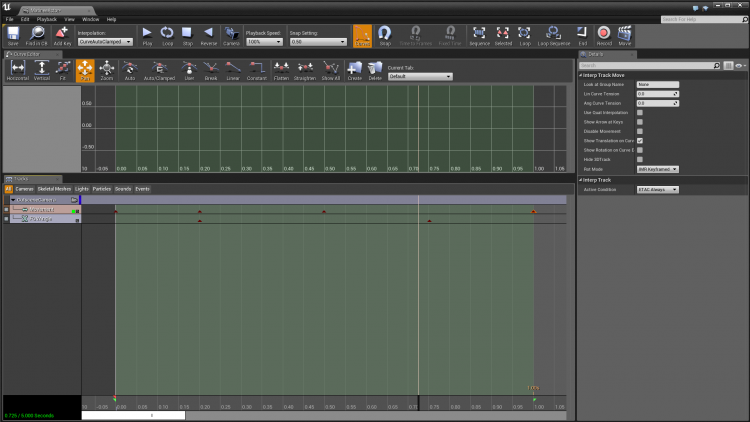Open the Interpolation mode dropdown

click(x=105, y=42)
